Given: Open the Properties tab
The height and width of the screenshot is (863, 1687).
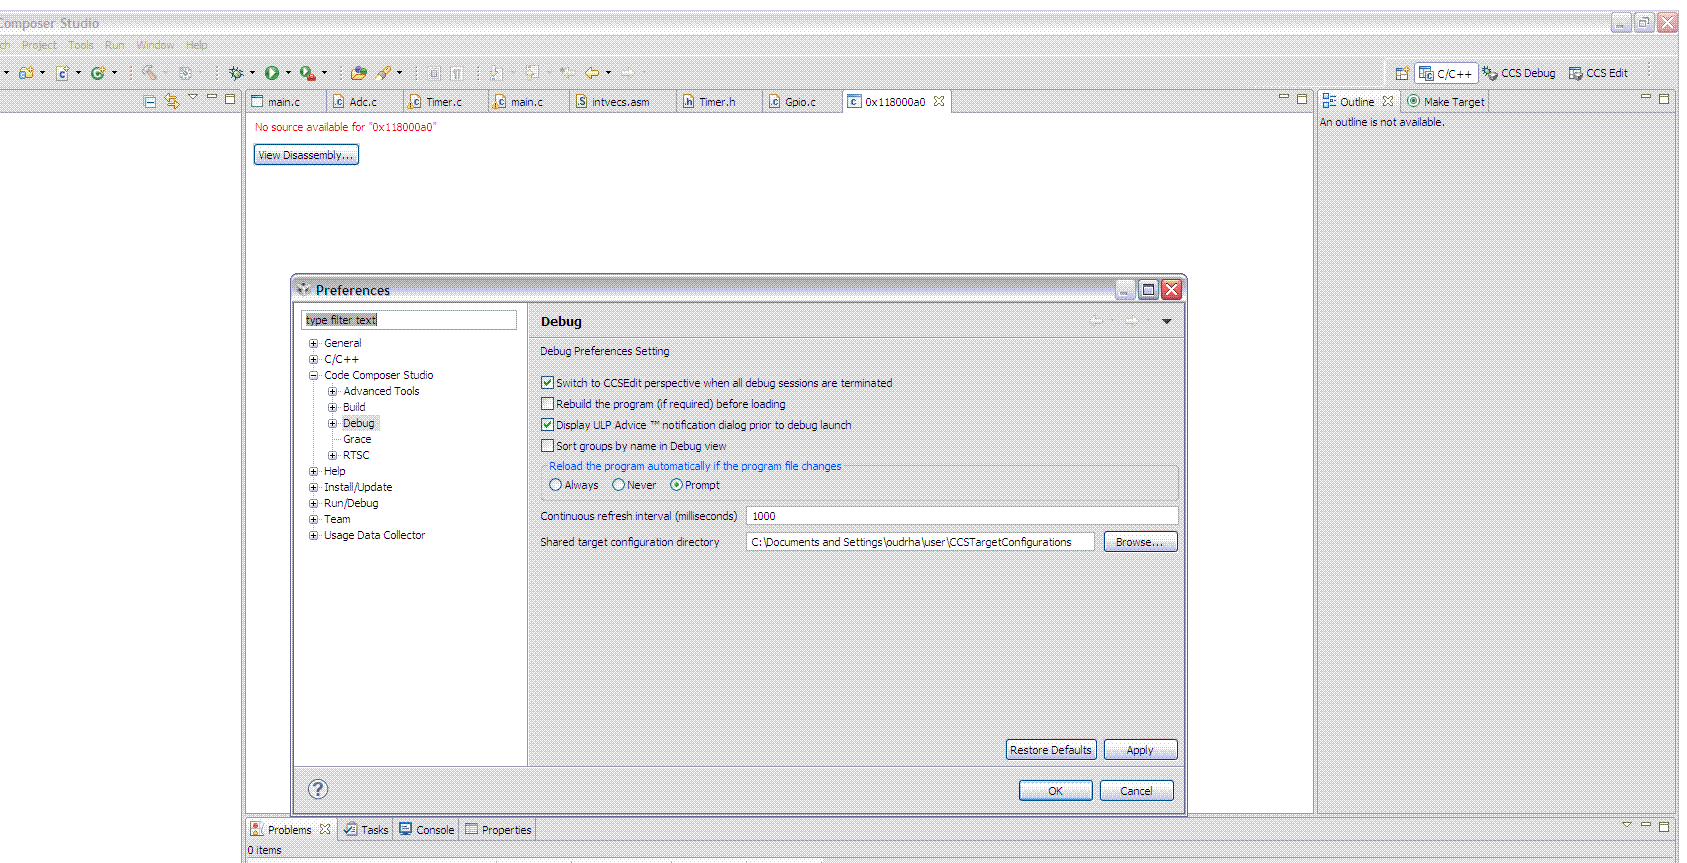Looking at the screenshot, I should 498,829.
